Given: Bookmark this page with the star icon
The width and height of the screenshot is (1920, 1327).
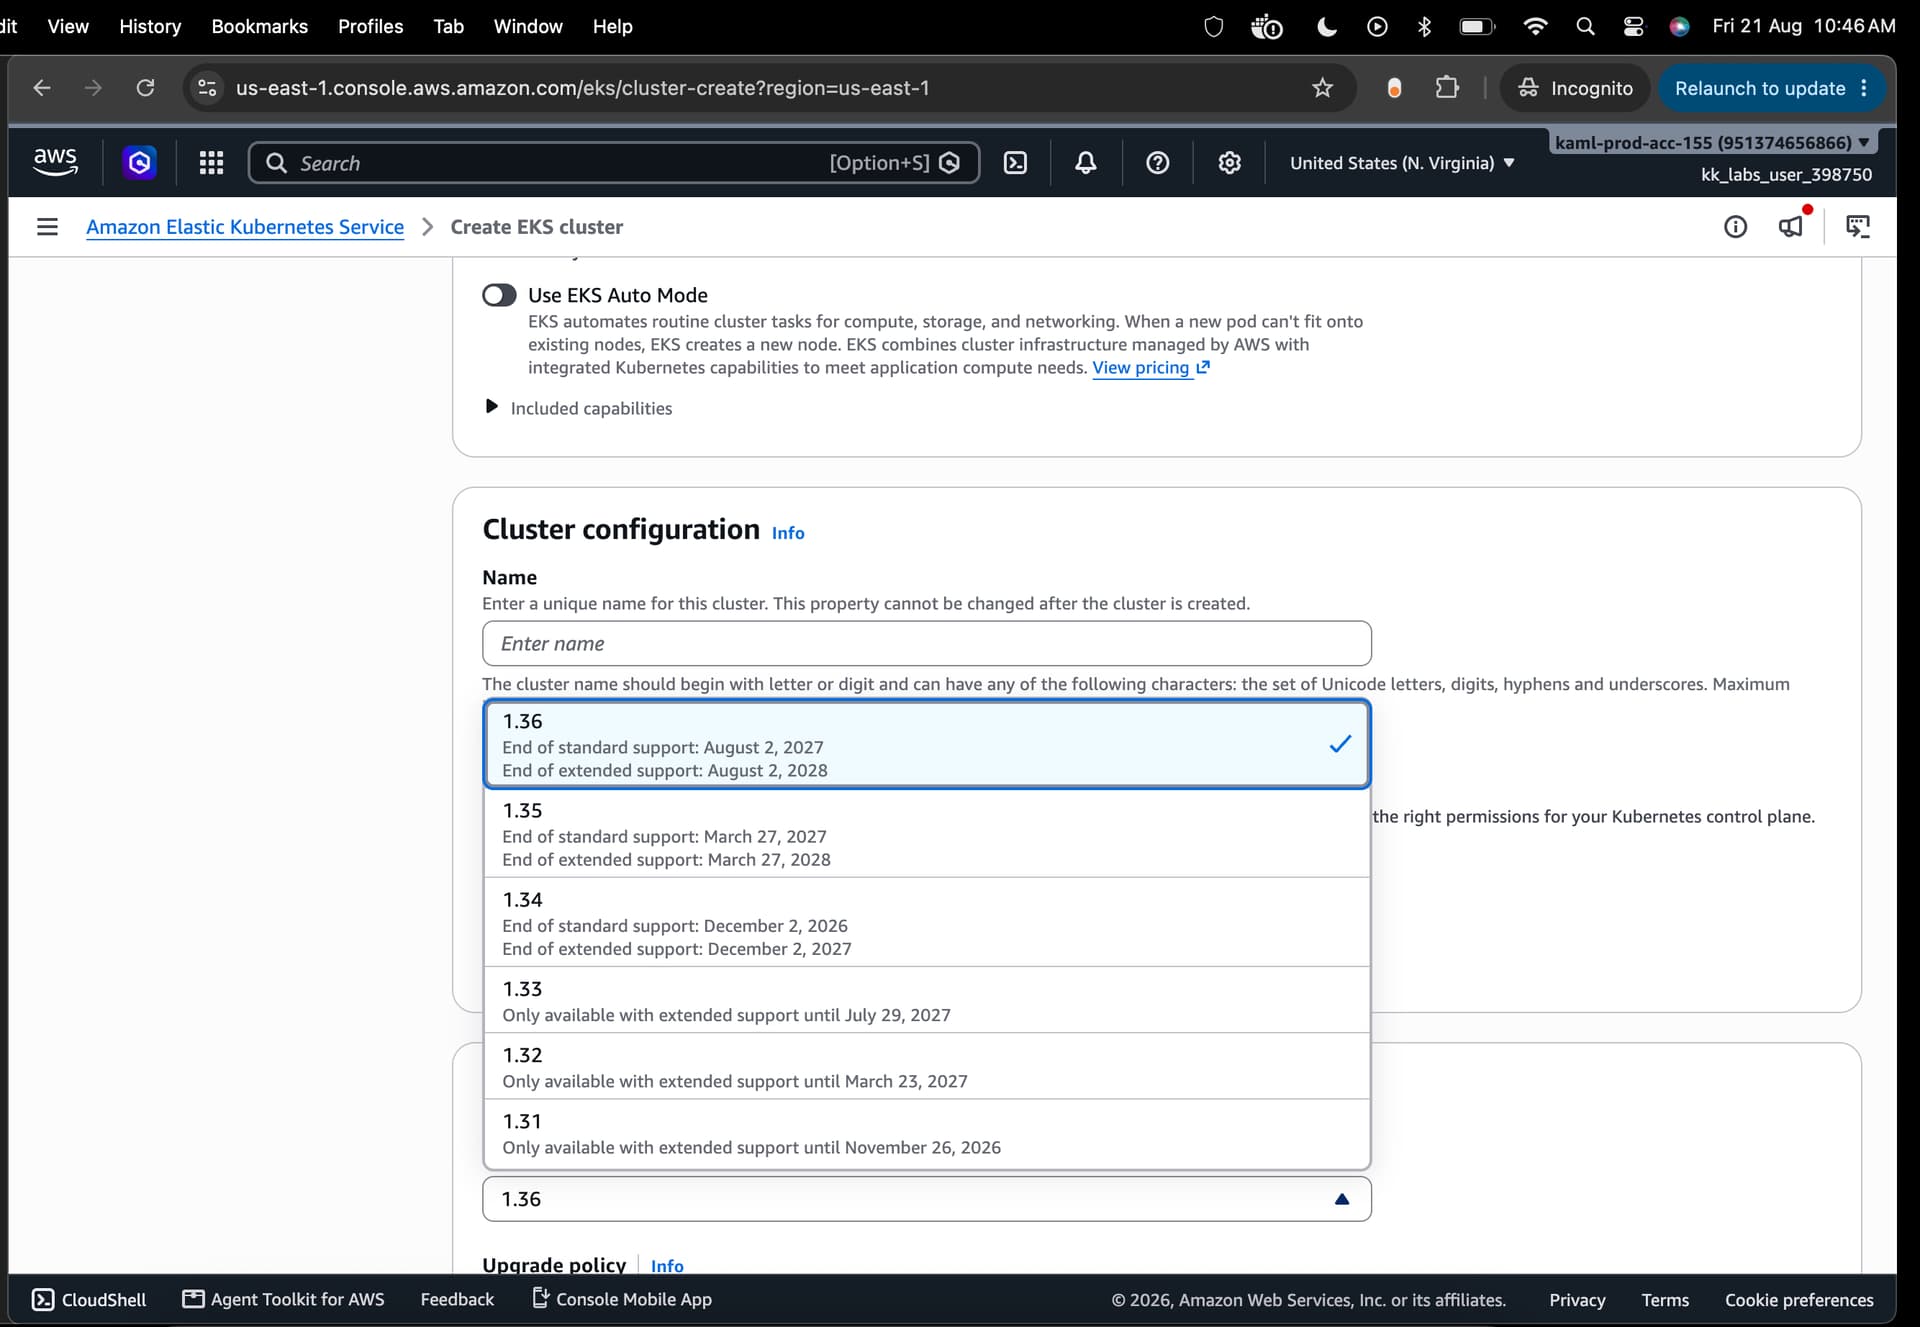Looking at the screenshot, I should 1322,88.
